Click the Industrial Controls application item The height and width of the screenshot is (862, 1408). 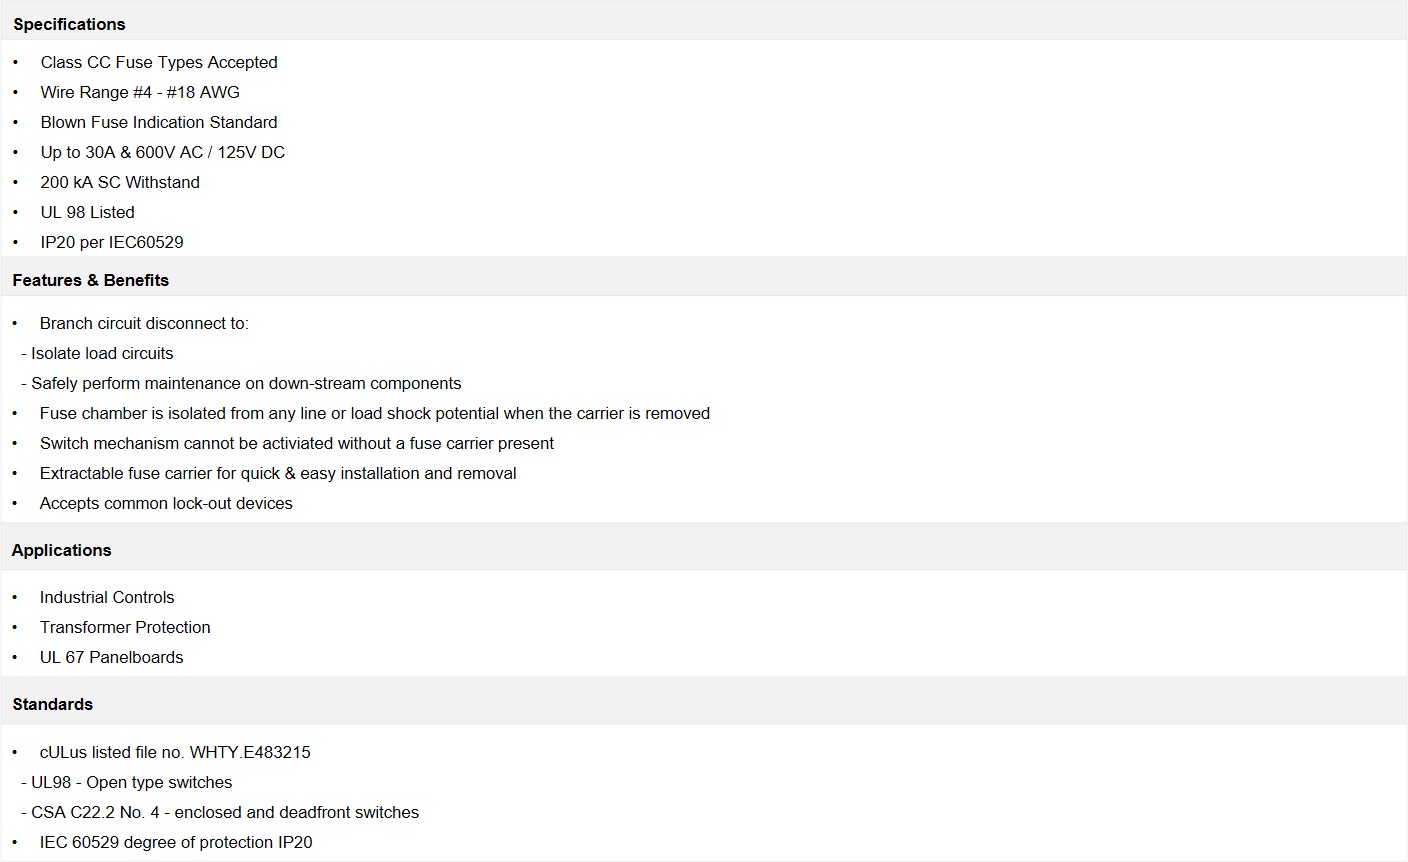pos(107,597)
